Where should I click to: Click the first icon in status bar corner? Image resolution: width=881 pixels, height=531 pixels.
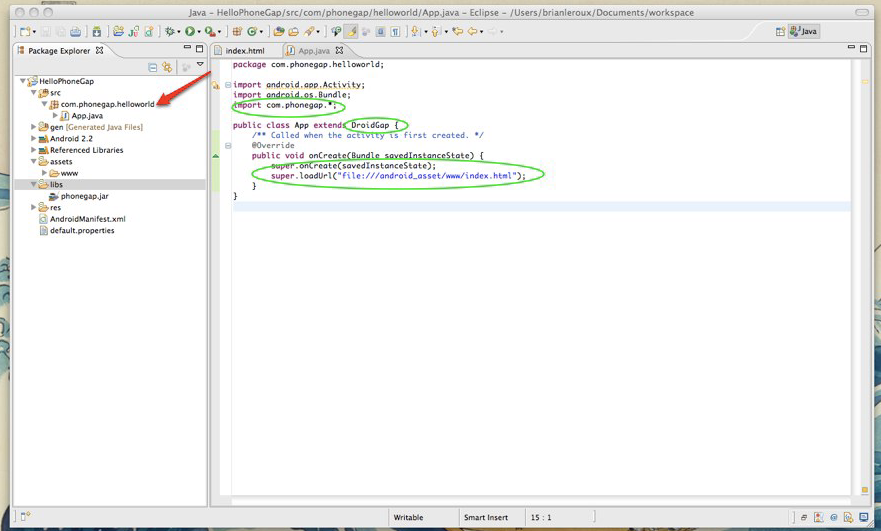804,518
